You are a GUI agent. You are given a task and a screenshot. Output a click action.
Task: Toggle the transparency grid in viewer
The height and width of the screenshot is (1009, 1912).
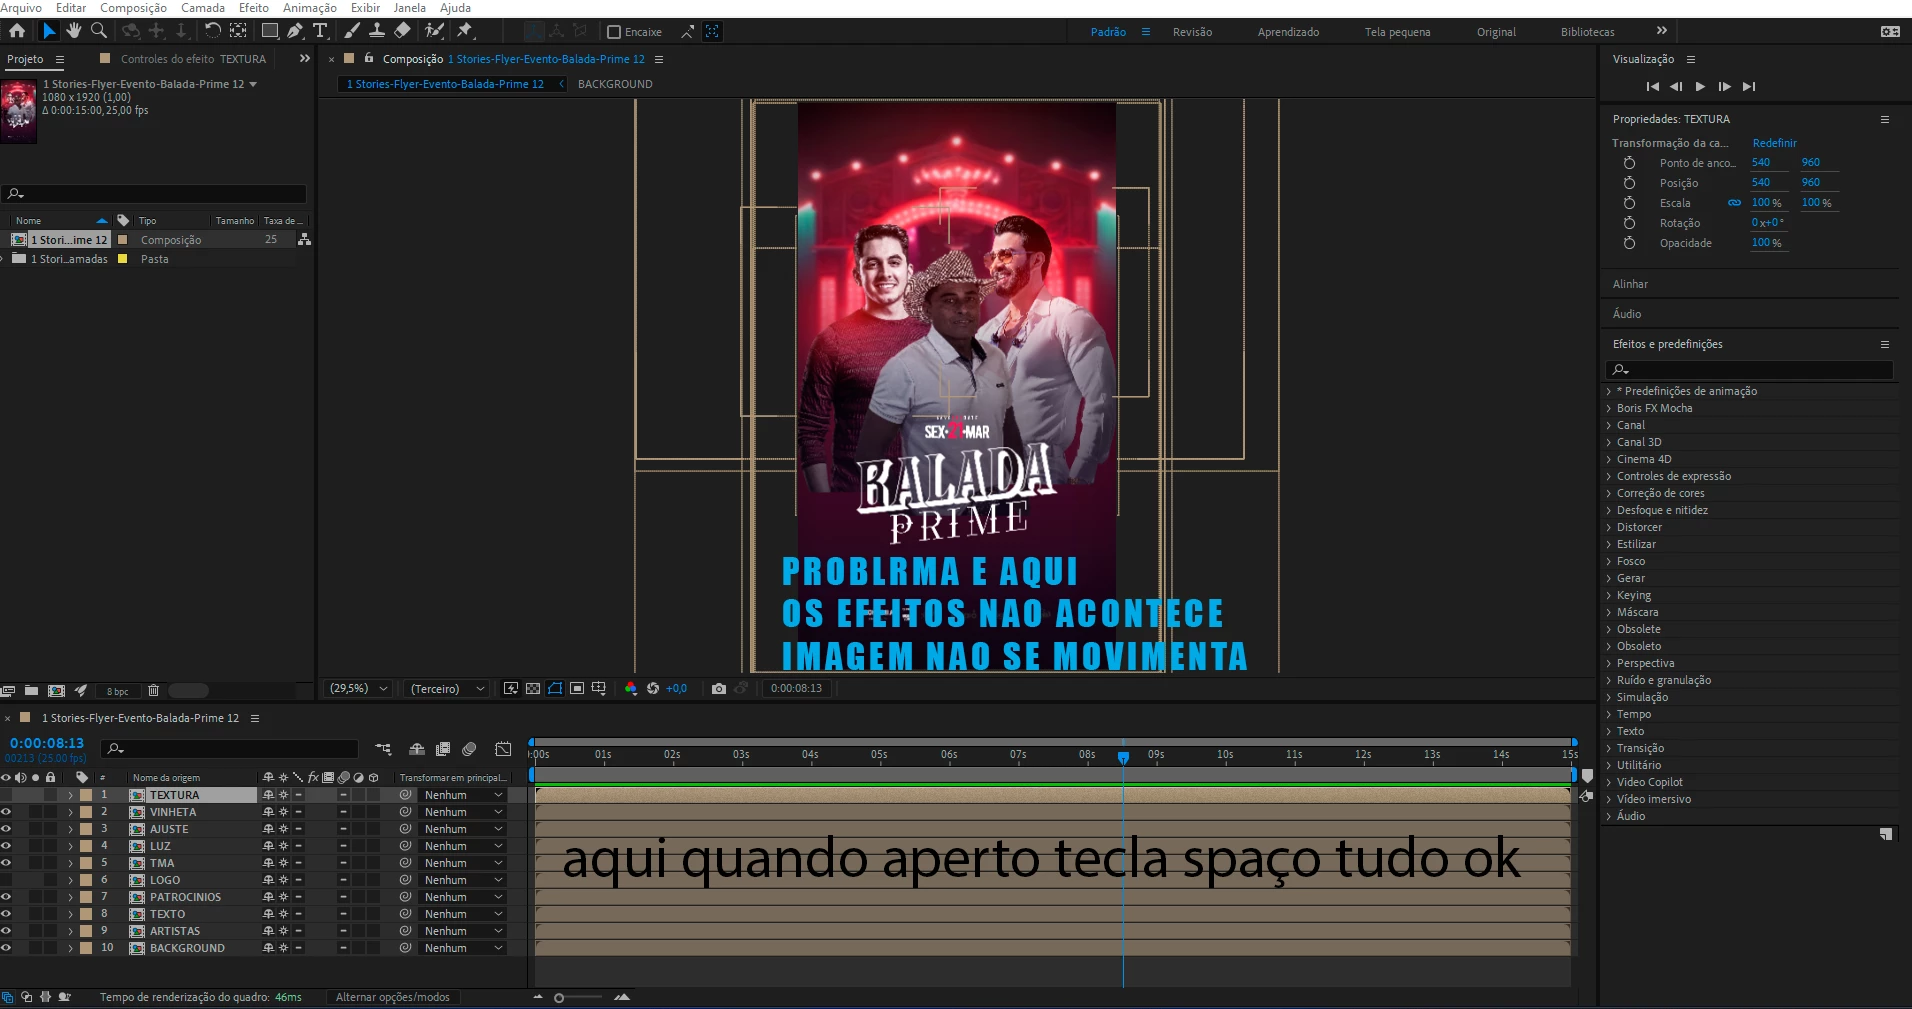pos(532,688)
